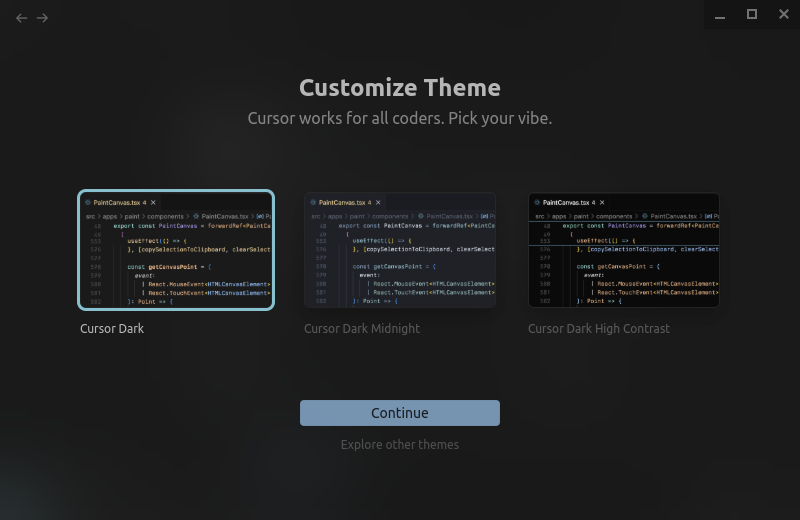Choose the Cursor Dark High Contrast thumbnail
The height and width of the screenshot is (520, 800).
pos(624,250)
